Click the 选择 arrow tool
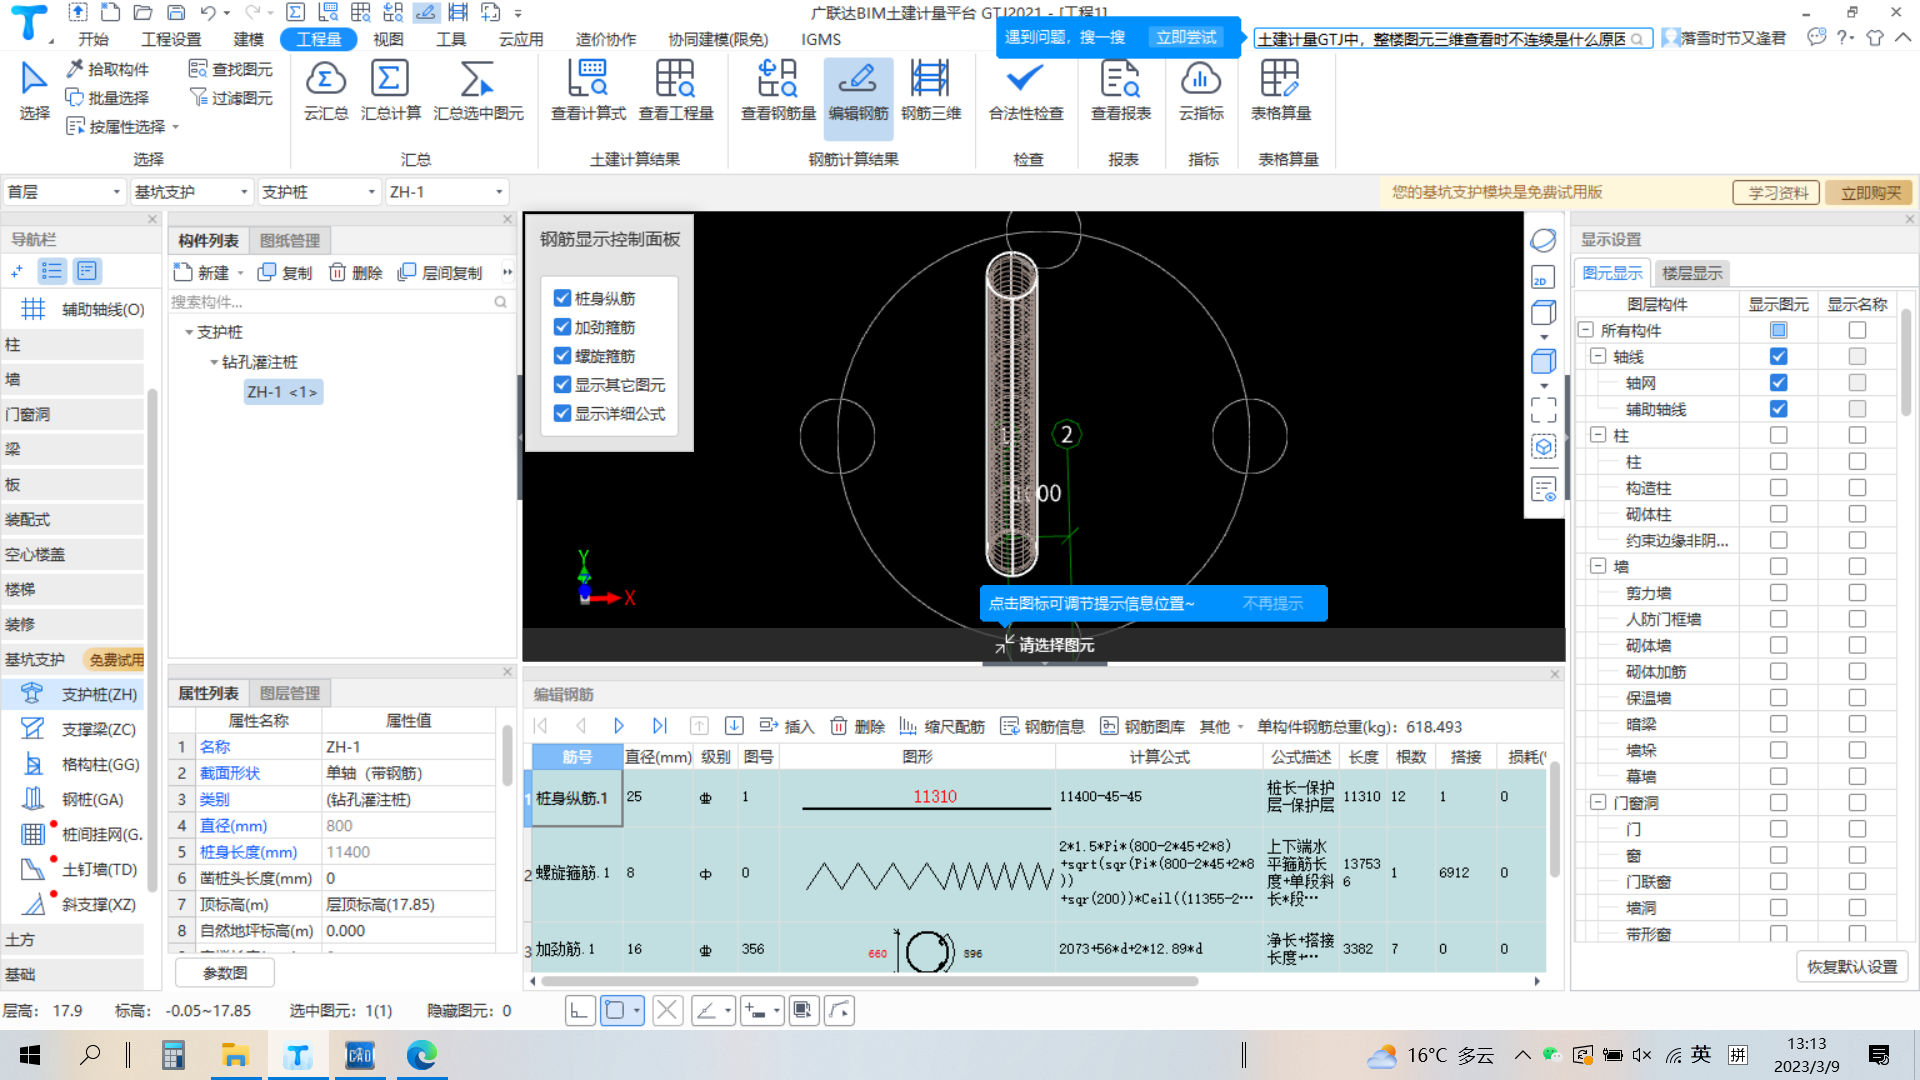1920x1080 pixels. pyautogui.click(x=34, y=90)
